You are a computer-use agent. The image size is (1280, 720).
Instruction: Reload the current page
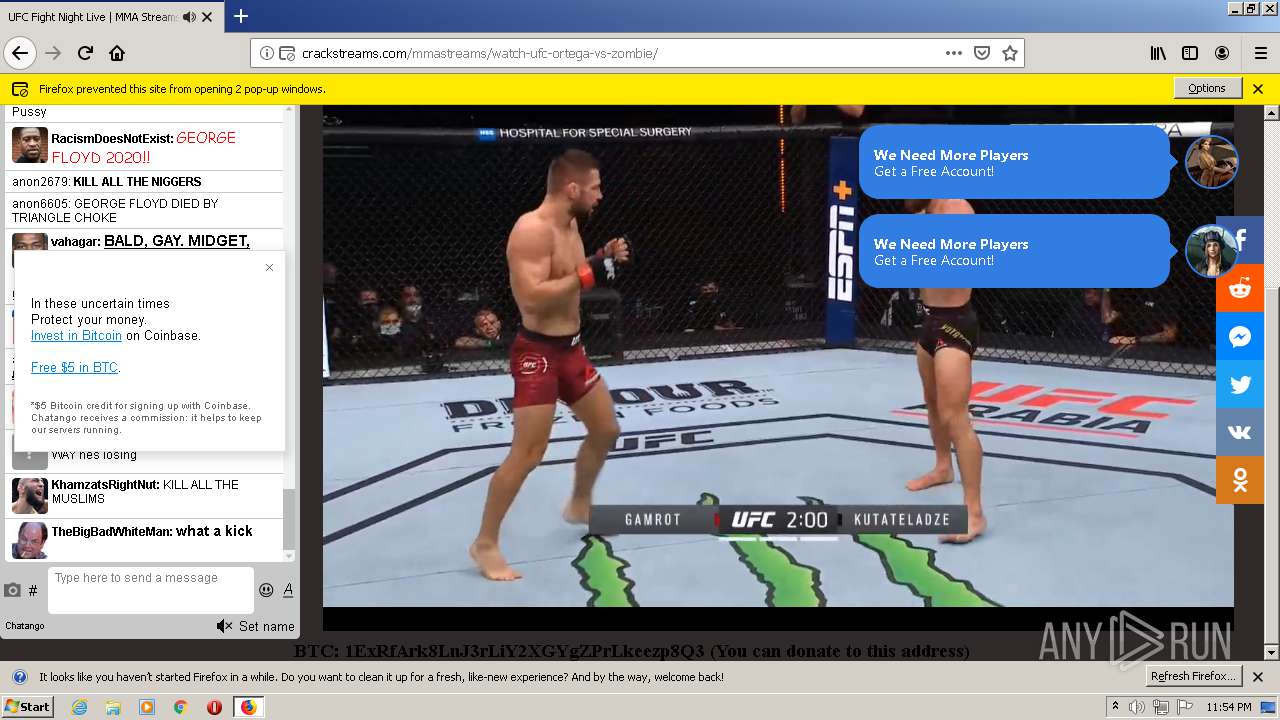click(85, 53)
